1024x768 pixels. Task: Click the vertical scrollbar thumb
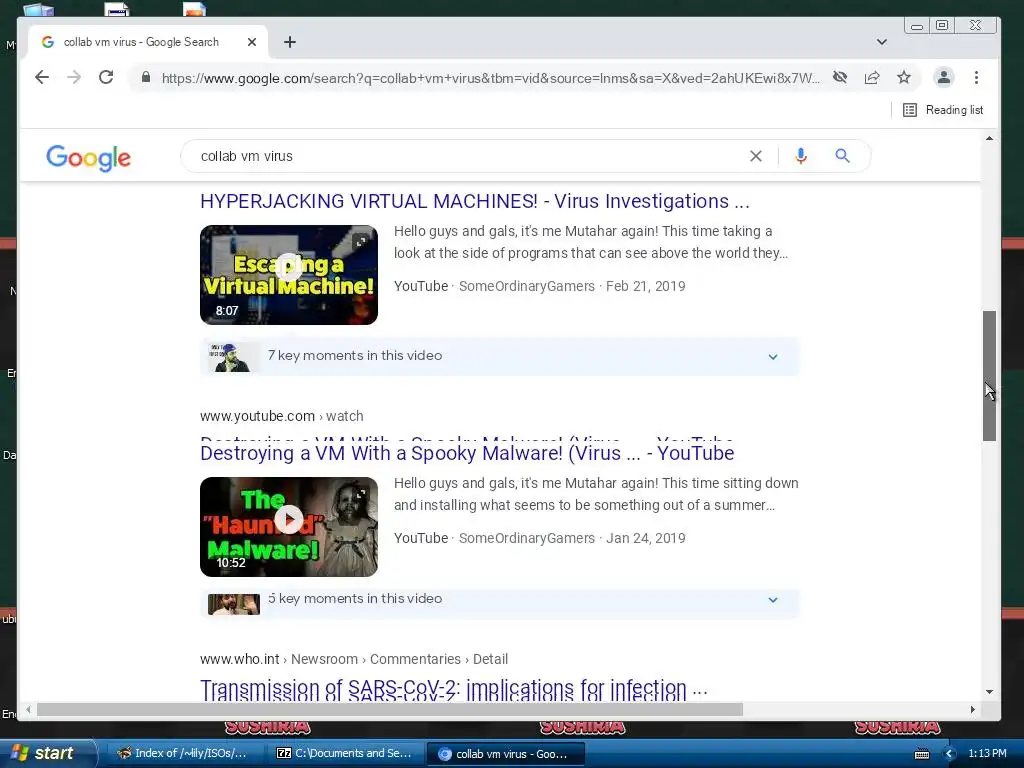tap(989, 376)
